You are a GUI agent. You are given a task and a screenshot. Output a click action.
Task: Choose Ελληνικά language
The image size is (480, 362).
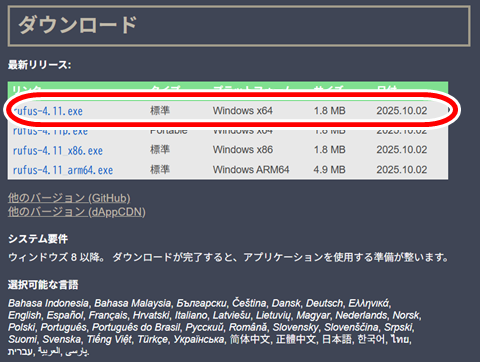click(368, 303)
